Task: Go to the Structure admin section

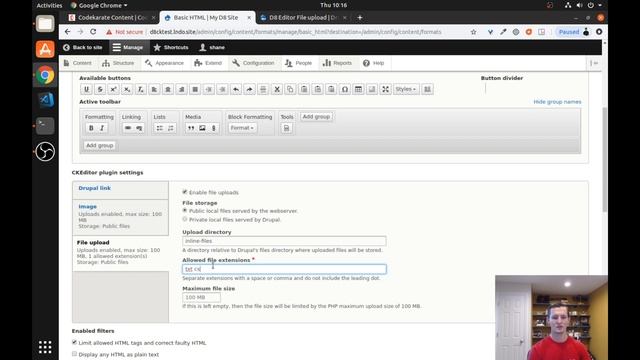Action: 118,63
